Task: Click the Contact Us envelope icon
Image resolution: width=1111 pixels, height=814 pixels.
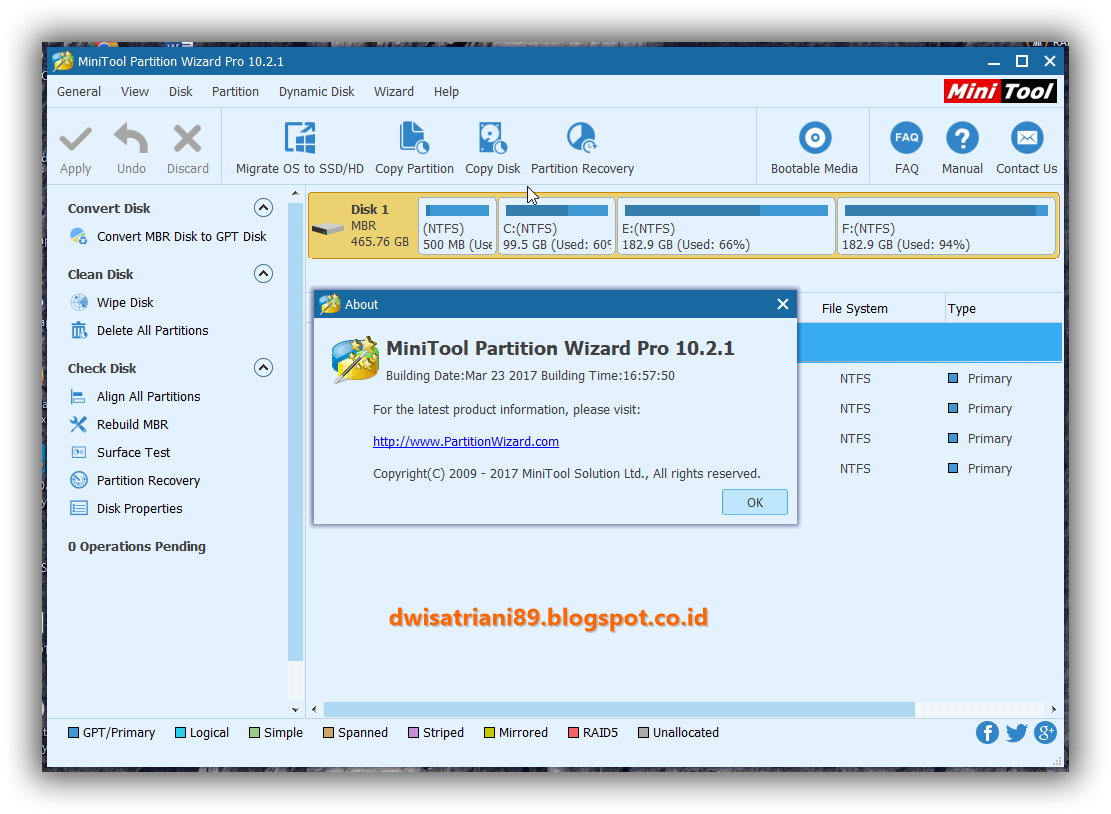Action: click(x=1027, y=137)
